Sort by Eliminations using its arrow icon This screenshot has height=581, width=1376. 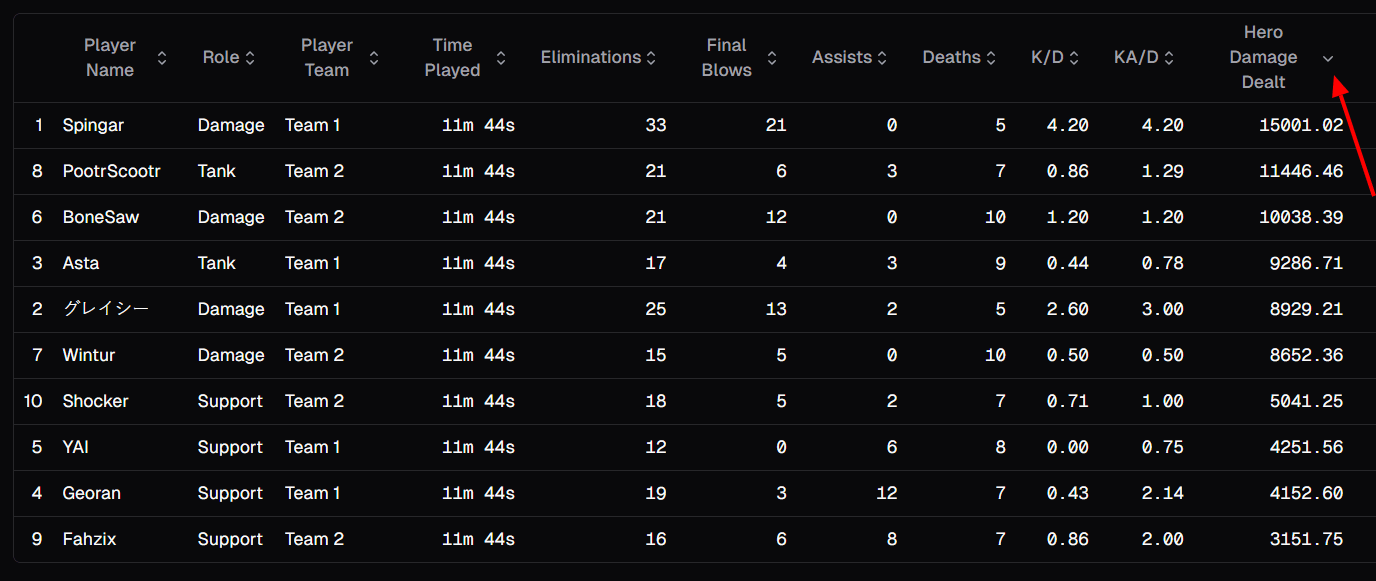click(x=651, y=58)
